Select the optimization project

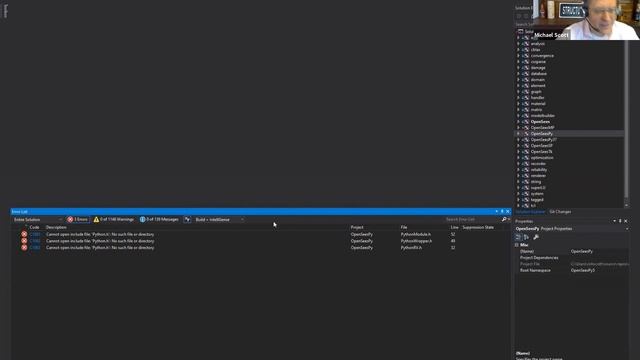pyautogui.click(x=542, y=158)
